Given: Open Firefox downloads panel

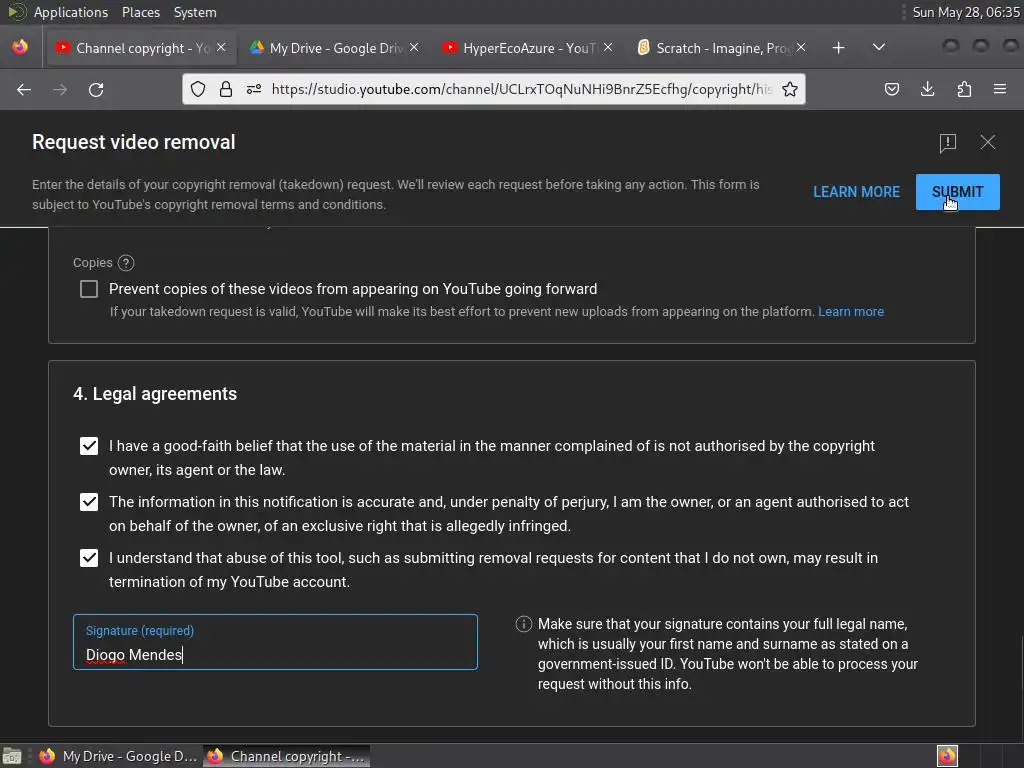Looking at the screenshot, I should (928, 89).
